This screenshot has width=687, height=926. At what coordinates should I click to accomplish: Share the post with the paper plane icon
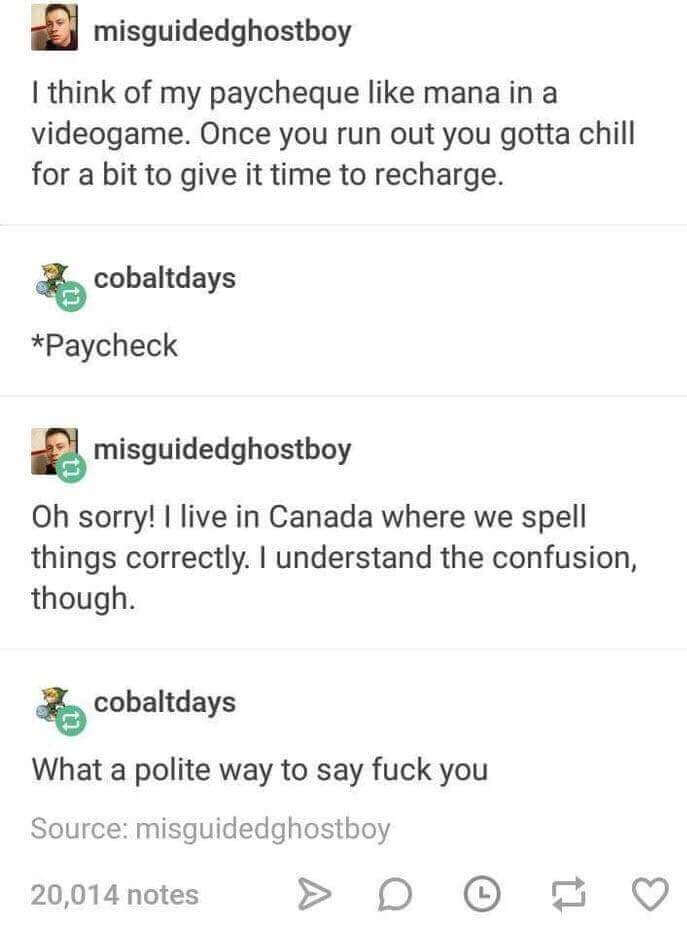tap(313, 894)
